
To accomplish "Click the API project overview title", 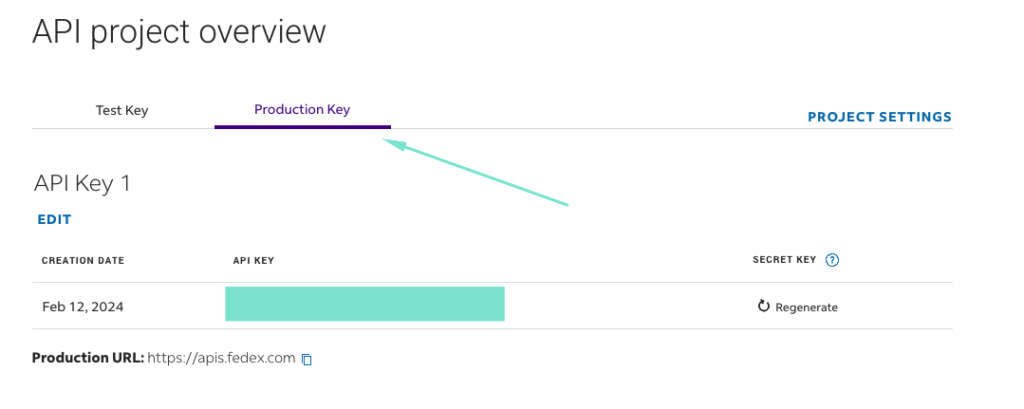I will click(179, 31).
